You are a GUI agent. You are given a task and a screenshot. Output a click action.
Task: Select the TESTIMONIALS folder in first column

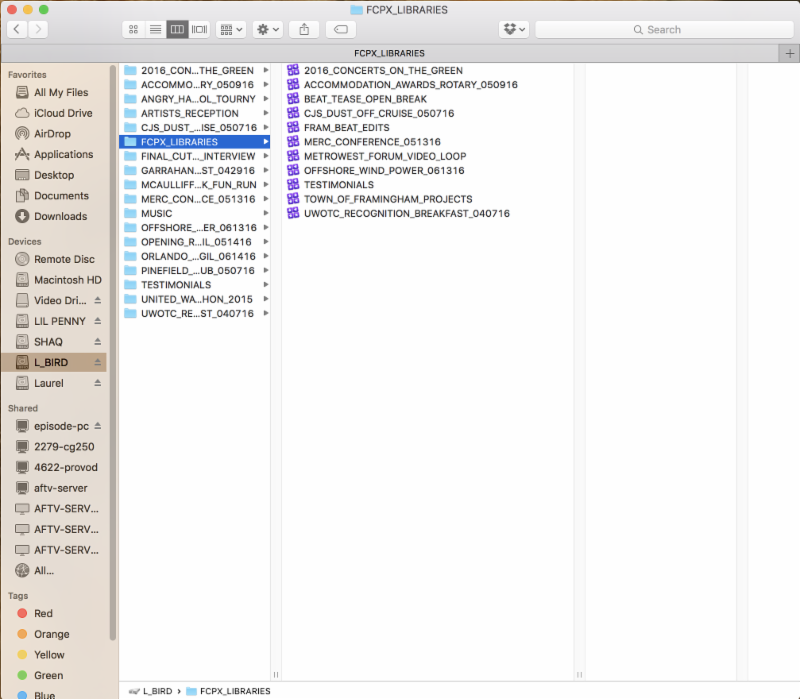click(x=175, y=284)
